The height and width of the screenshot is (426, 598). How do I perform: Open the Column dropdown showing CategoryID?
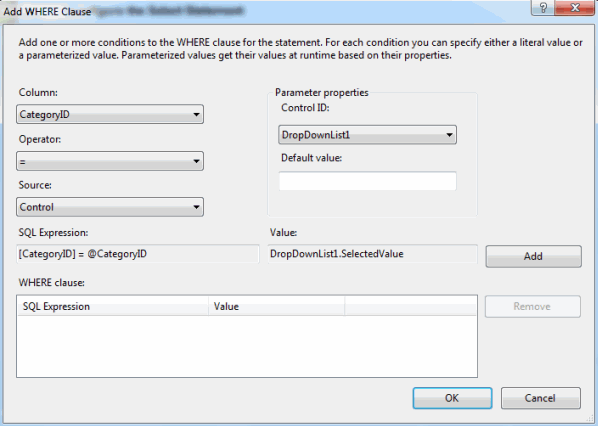[x=110, y=114]
